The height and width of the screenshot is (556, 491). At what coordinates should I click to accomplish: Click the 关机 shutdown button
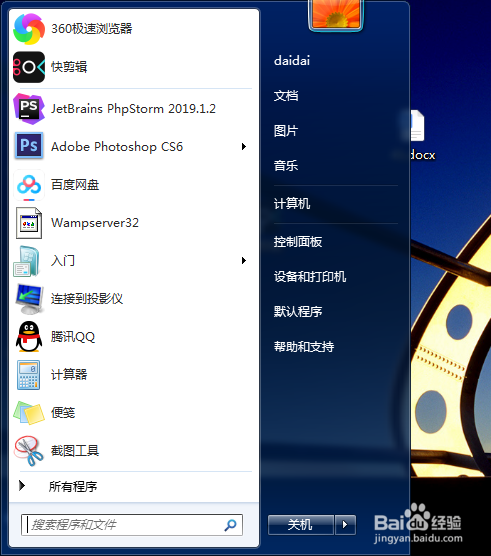(301, 525)
